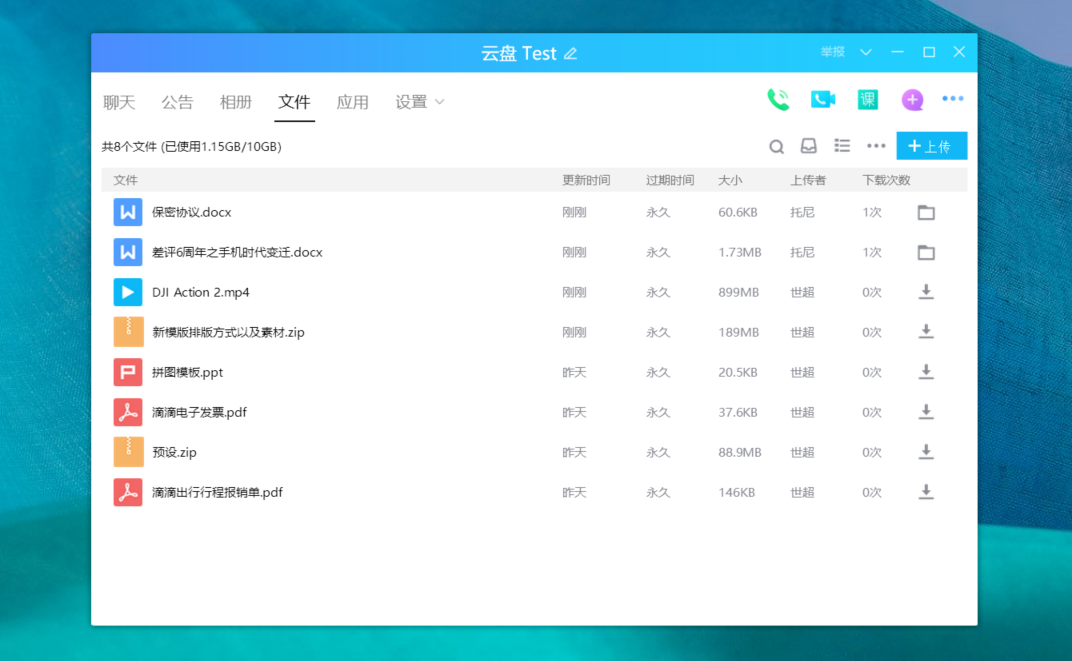Click the edit pencil beside 云盘 Test
Image resolution: width=1072 pixels, height=661 pixels.
coord(571,54)
